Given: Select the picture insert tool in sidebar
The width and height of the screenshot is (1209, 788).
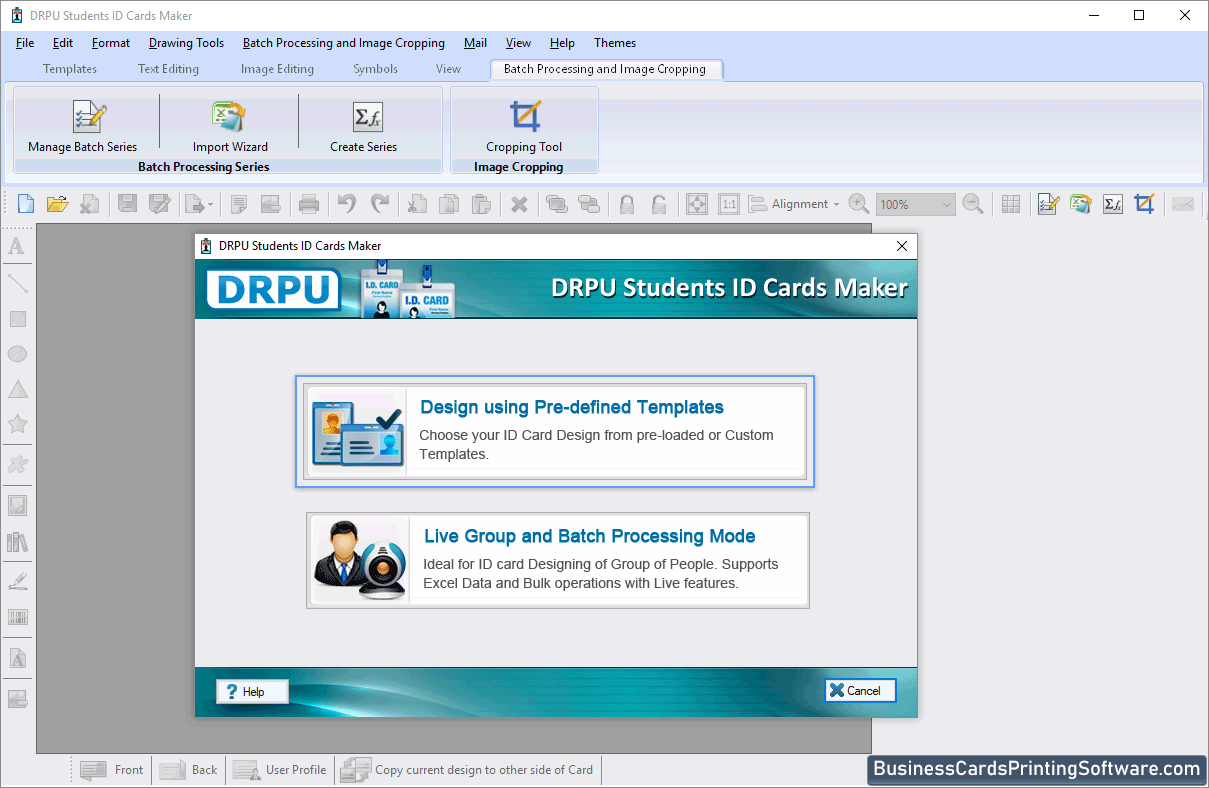Looking at the screenshot, I should 17,505.
